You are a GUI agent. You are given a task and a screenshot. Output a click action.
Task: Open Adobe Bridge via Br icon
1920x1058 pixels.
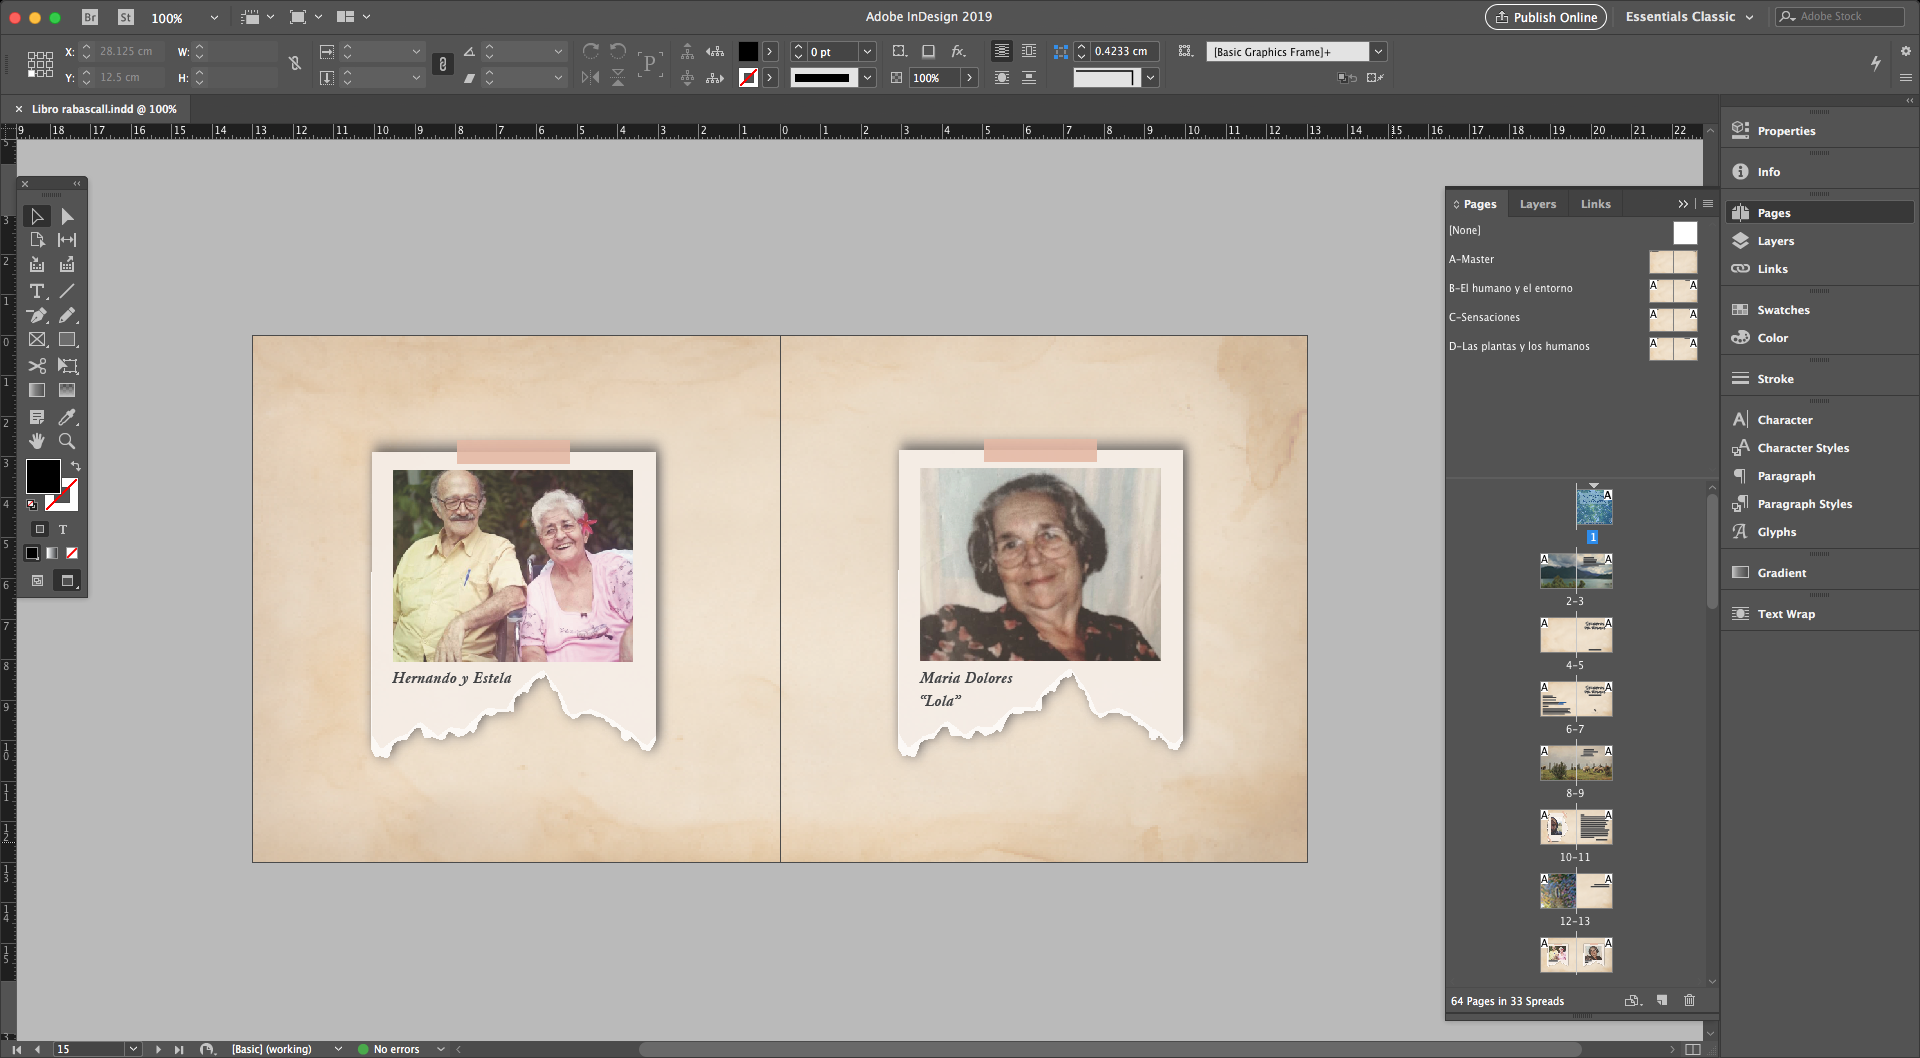[x=90, y=17]
